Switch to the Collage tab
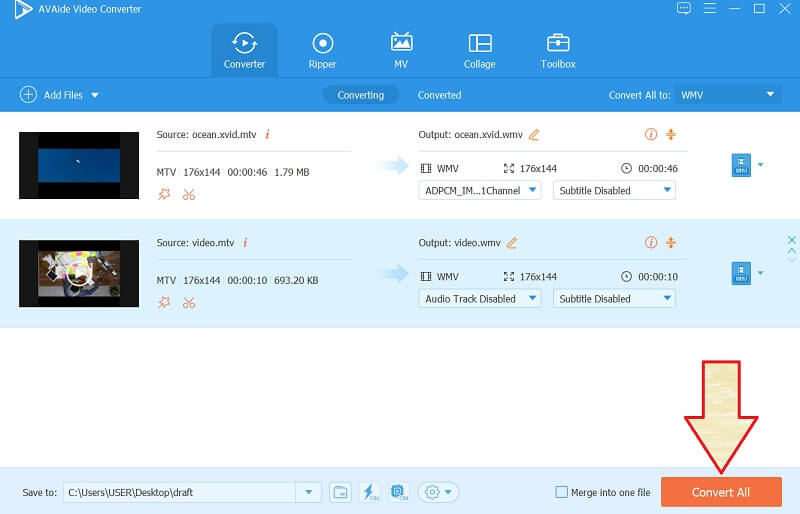Viewport: 800px width, 514px height. pos(480,51)
